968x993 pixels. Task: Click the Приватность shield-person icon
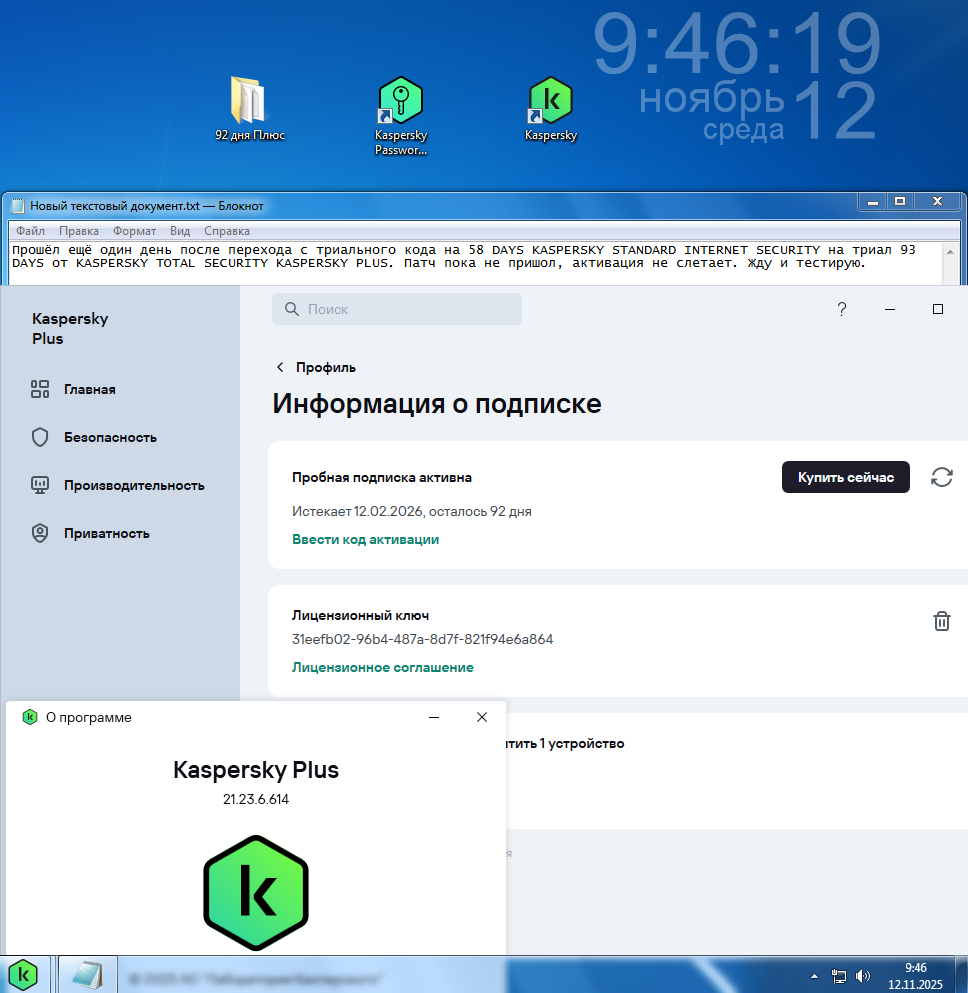[x=40, y=533]
